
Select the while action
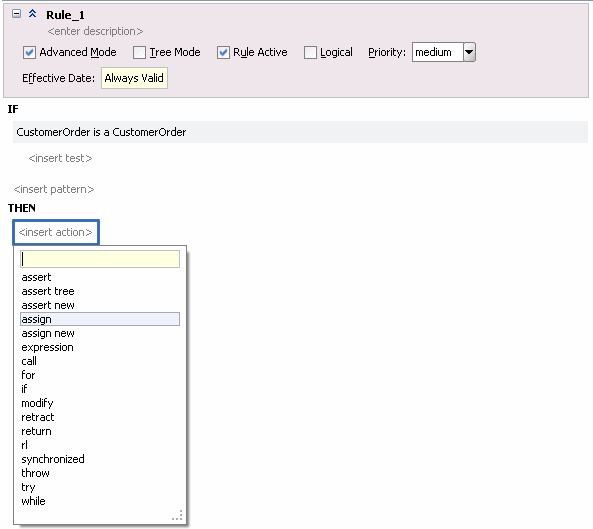point(100,501)
